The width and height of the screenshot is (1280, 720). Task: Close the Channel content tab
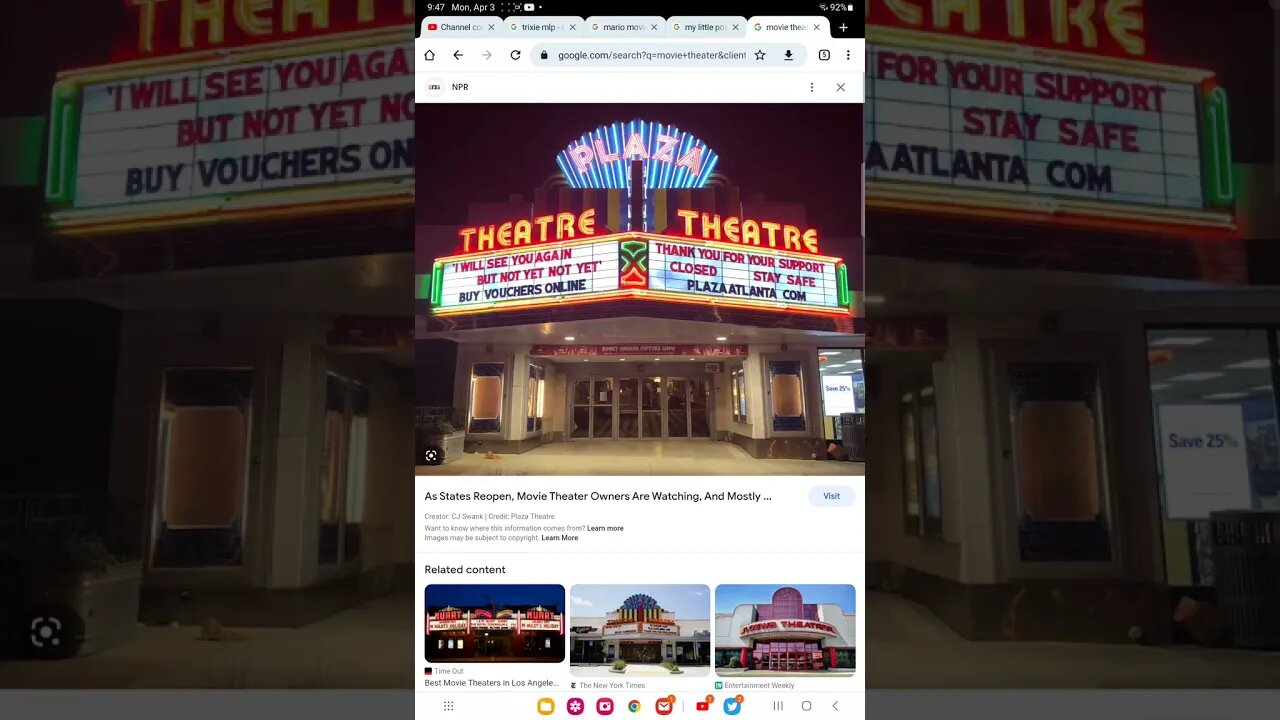(x=491, y=27)
